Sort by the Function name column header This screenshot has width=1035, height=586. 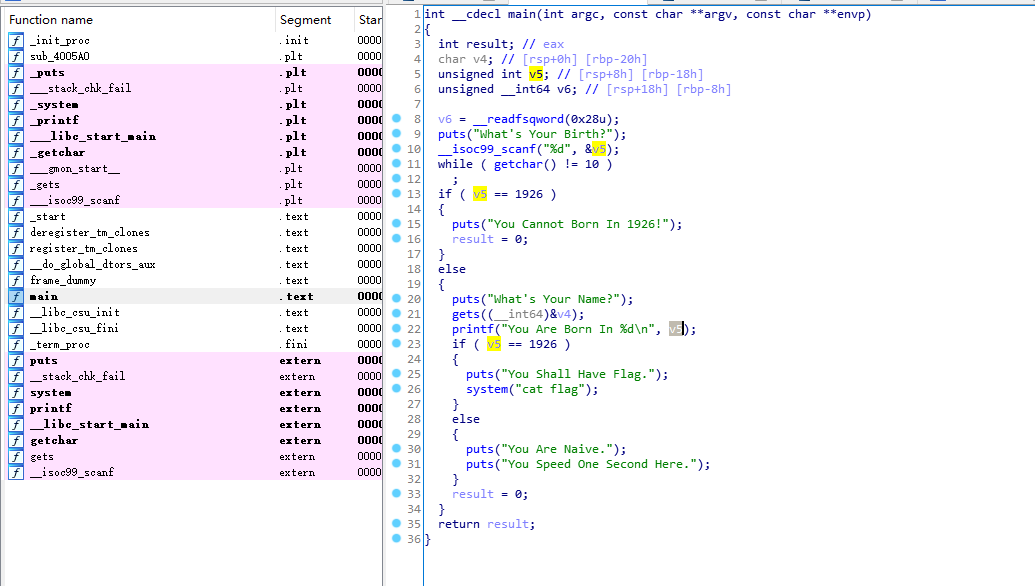click(52, 20)
